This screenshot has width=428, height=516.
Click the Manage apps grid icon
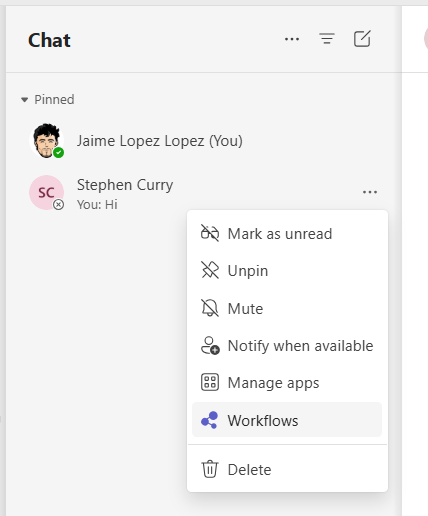point(210,382)
